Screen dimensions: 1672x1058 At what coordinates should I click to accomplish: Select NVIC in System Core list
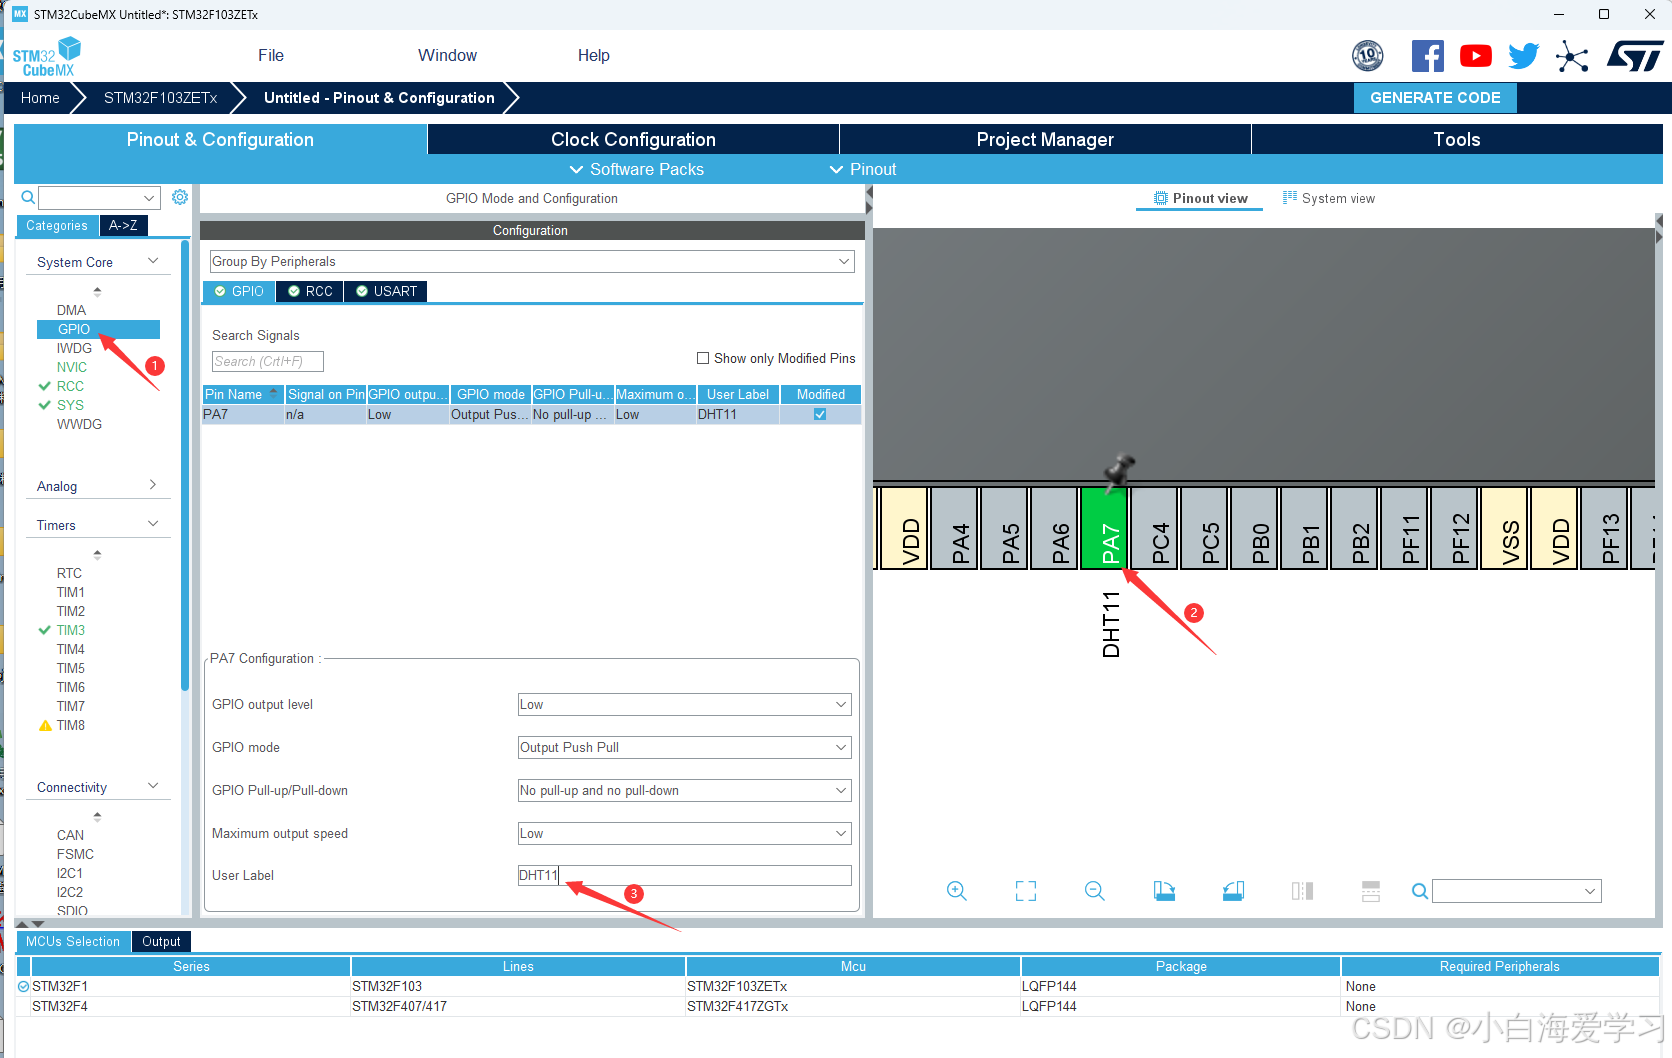[72, 367]
